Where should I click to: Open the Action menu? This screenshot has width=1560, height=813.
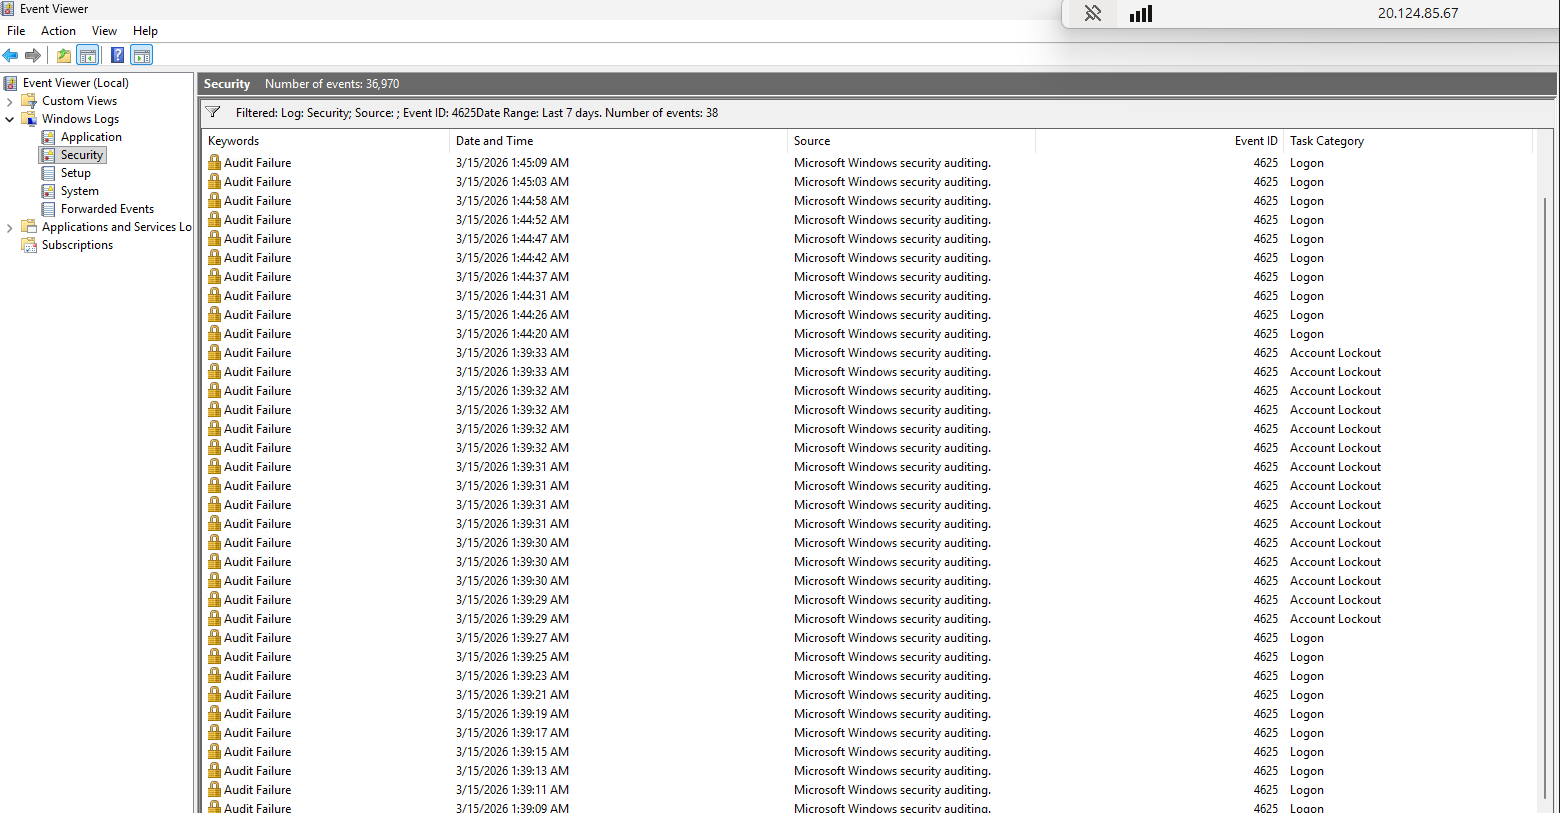click(58, 30)
